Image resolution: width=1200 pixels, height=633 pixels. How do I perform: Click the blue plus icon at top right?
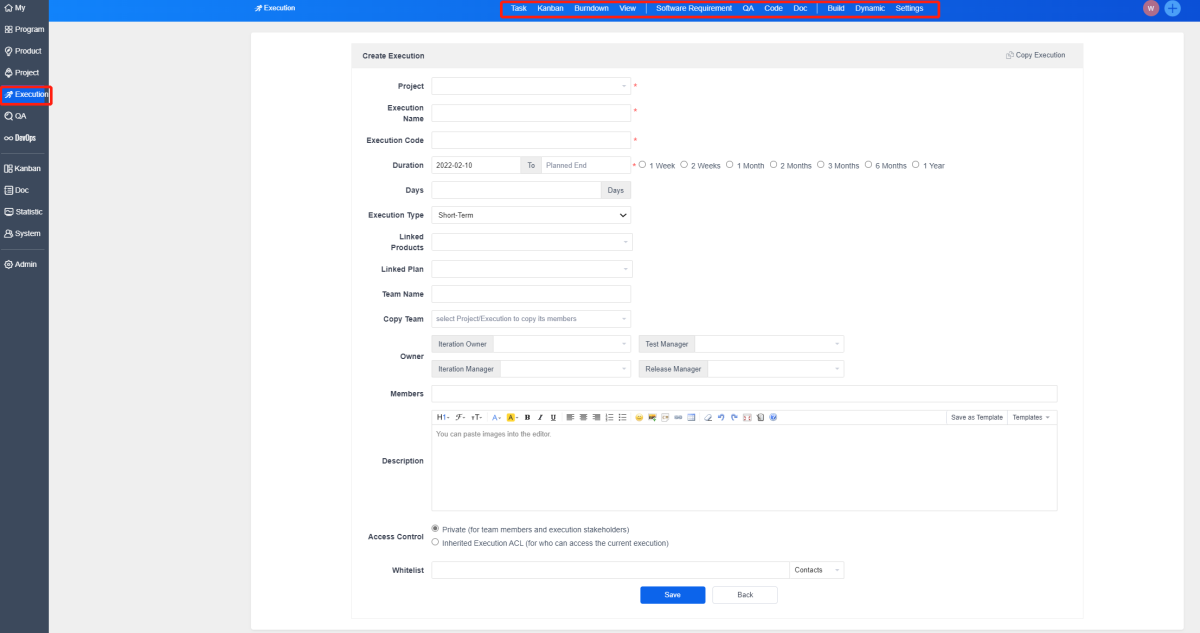click(x=1172, y=8)
